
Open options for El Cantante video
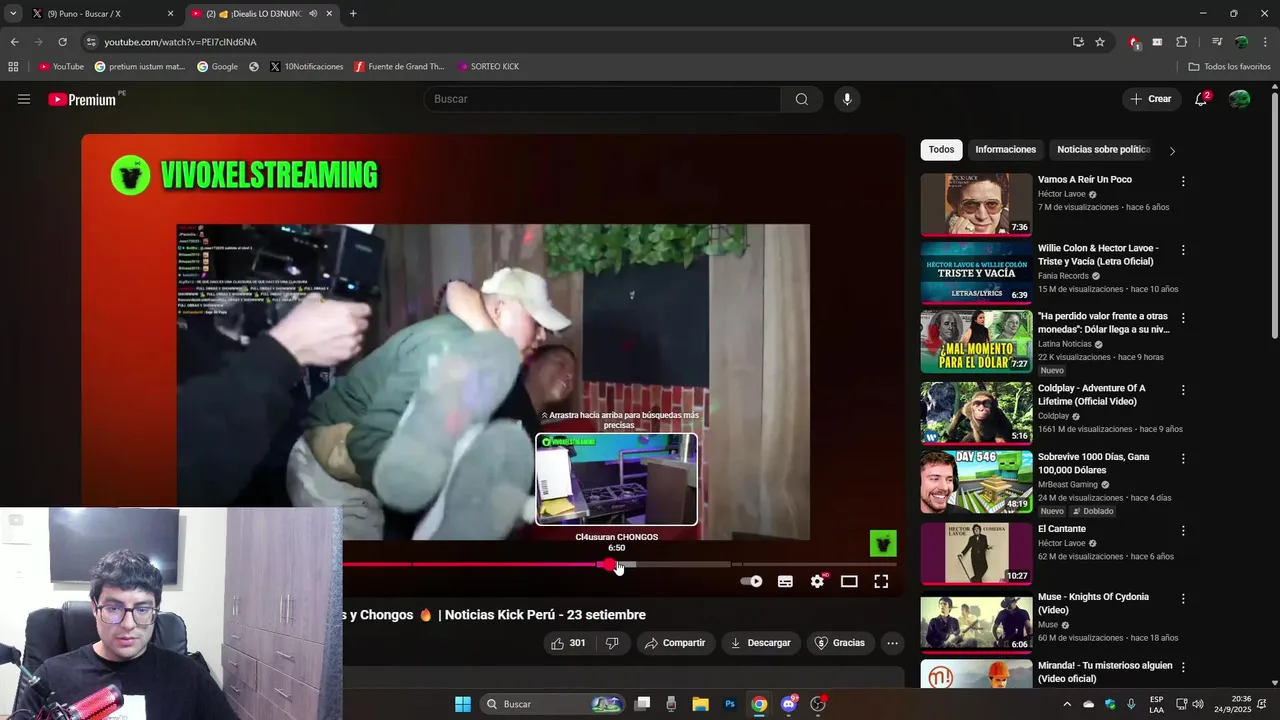click(1183, 531)
